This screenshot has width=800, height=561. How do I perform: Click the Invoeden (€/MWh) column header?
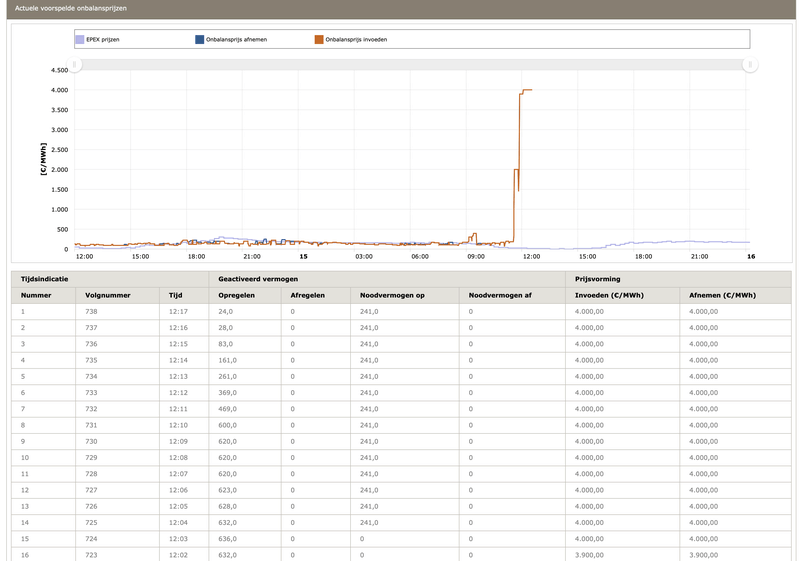(609, 295)
